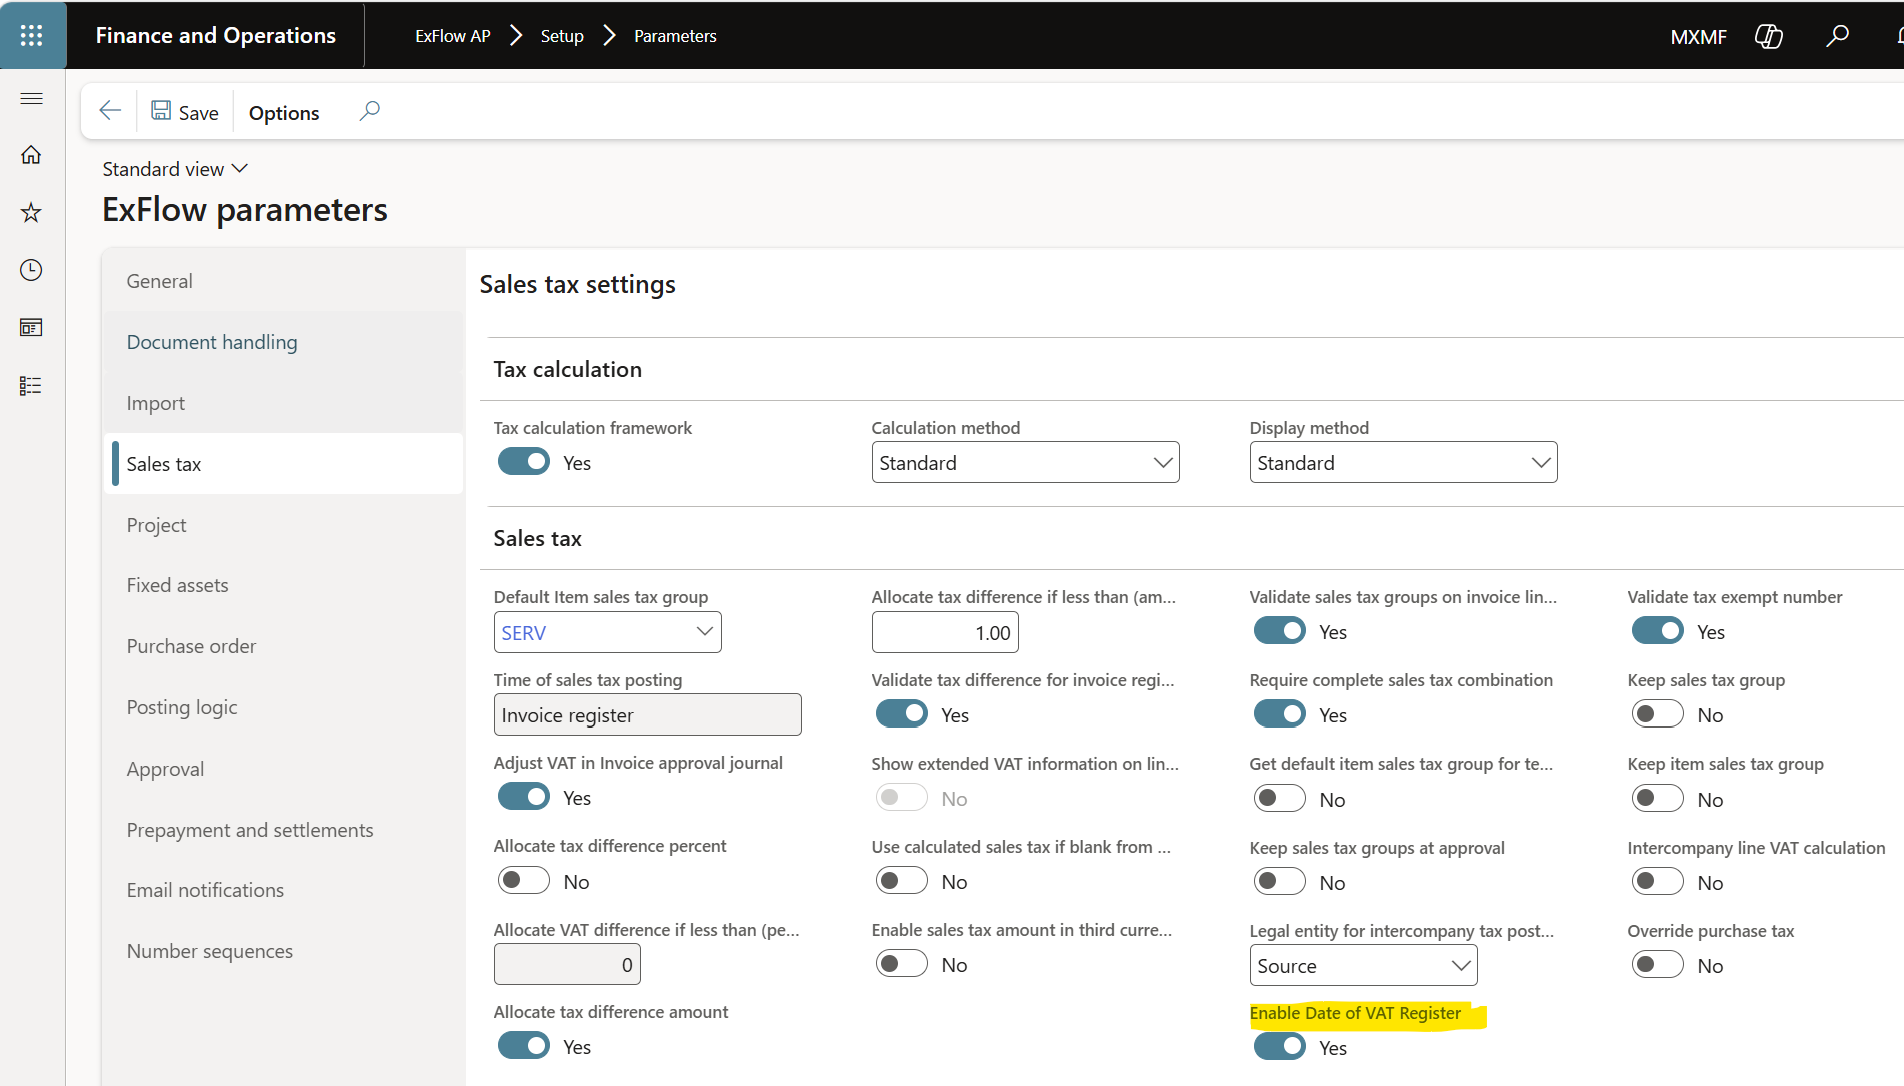The width and height of the screenshot is (1904, 1086).
Task: Toggle Require complete sales tax combination
Action: [x=1280, y=714]
